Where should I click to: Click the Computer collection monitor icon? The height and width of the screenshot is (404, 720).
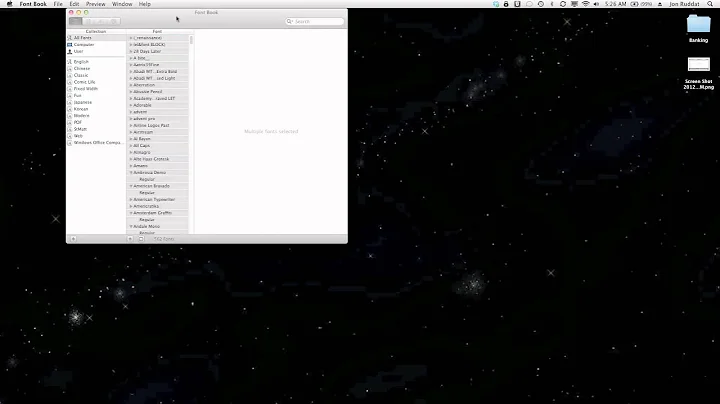70,45
